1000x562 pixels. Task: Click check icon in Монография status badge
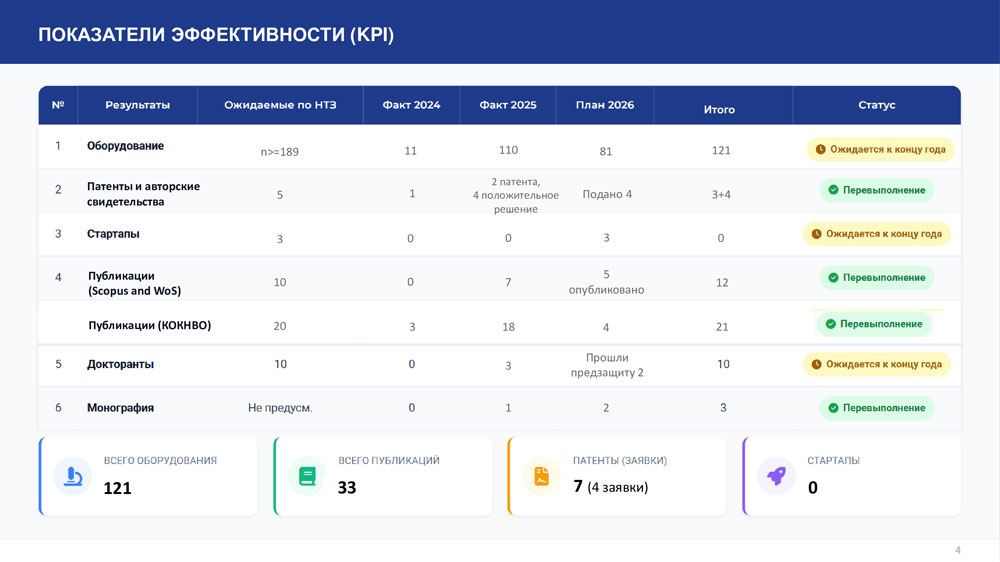(833, 408)
